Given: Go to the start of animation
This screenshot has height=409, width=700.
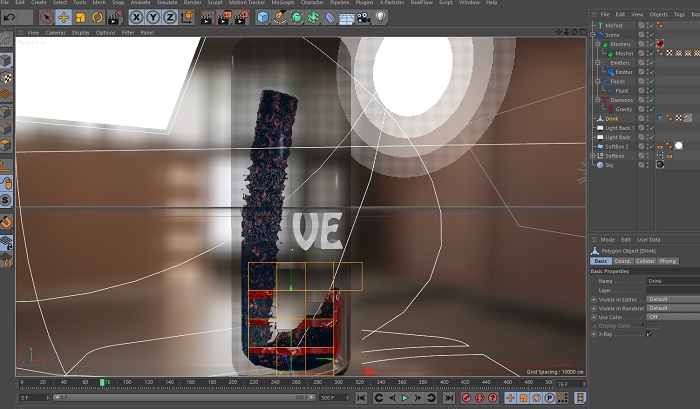Looking at the screenshot, I should (361, 397).
